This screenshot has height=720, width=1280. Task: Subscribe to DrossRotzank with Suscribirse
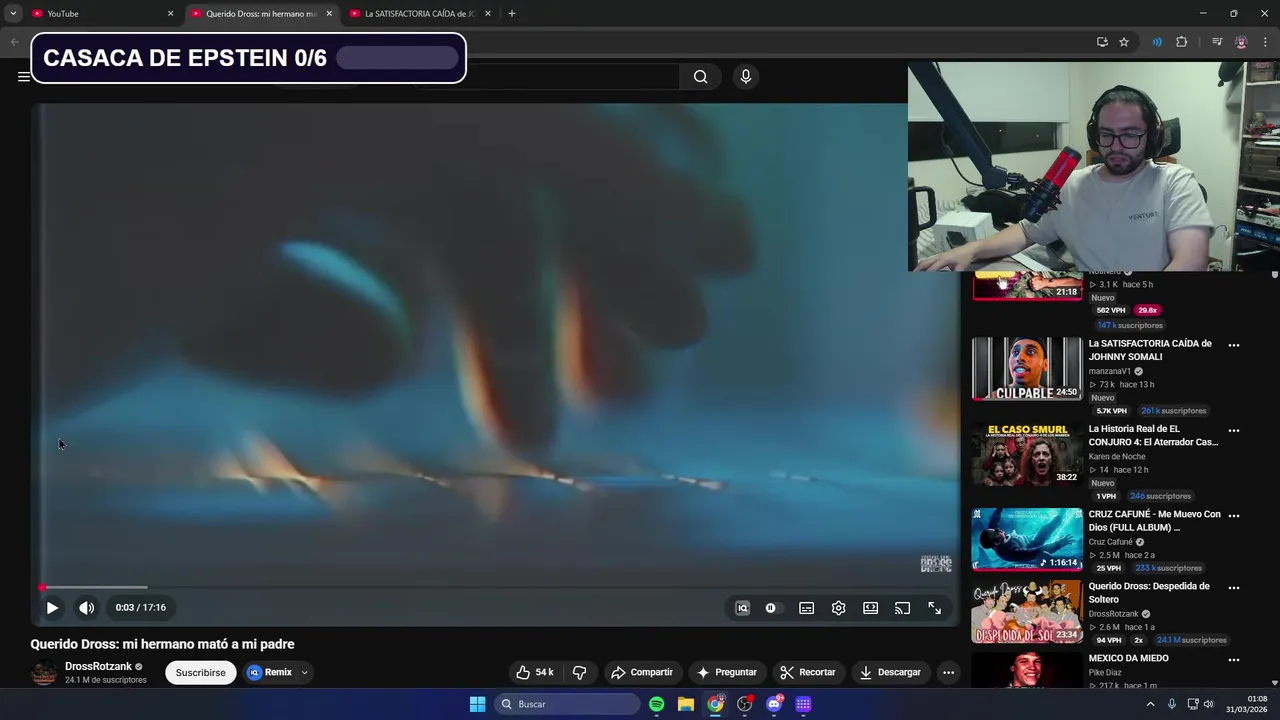pyautogui.click(x=200, y=672)
